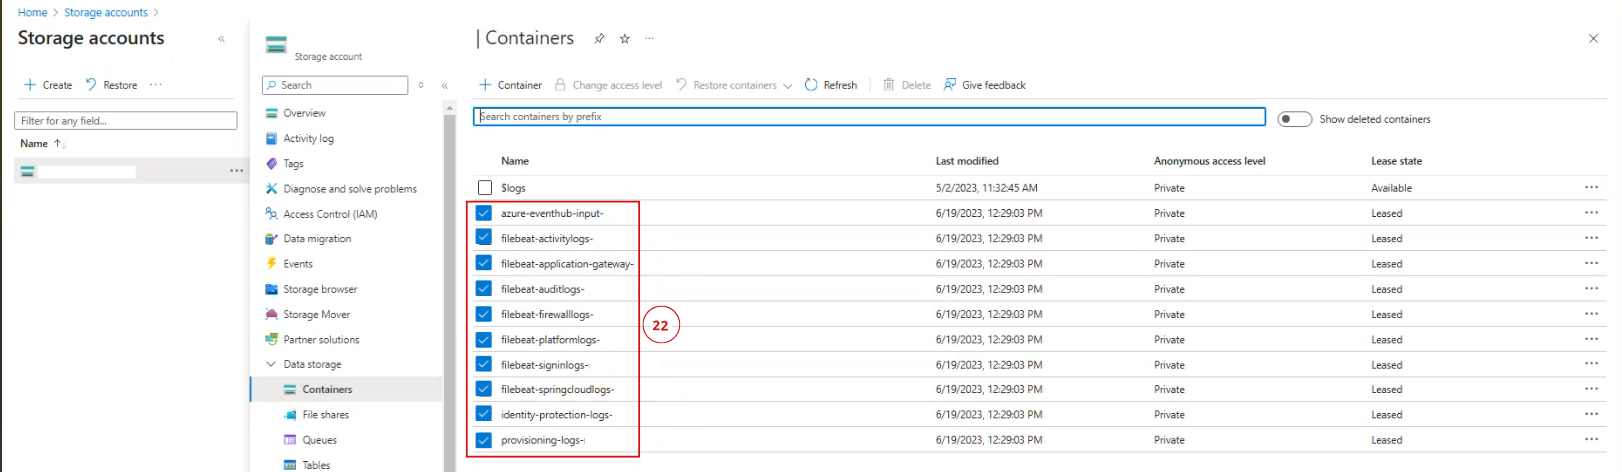Sort by Name column header
1622x472 pixels.
coord(515,161)
